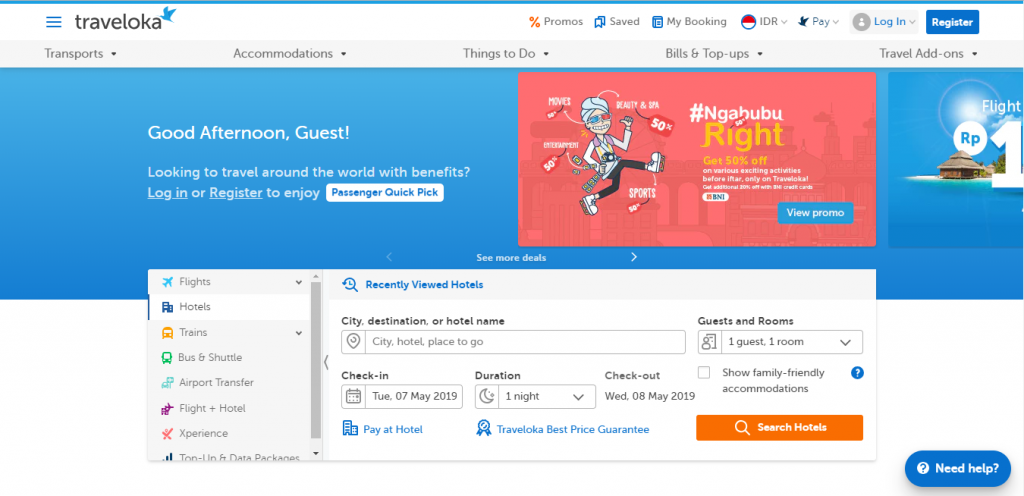
Task: Click the Flight + Hotel icon
Action: click(x=168, y=409)
